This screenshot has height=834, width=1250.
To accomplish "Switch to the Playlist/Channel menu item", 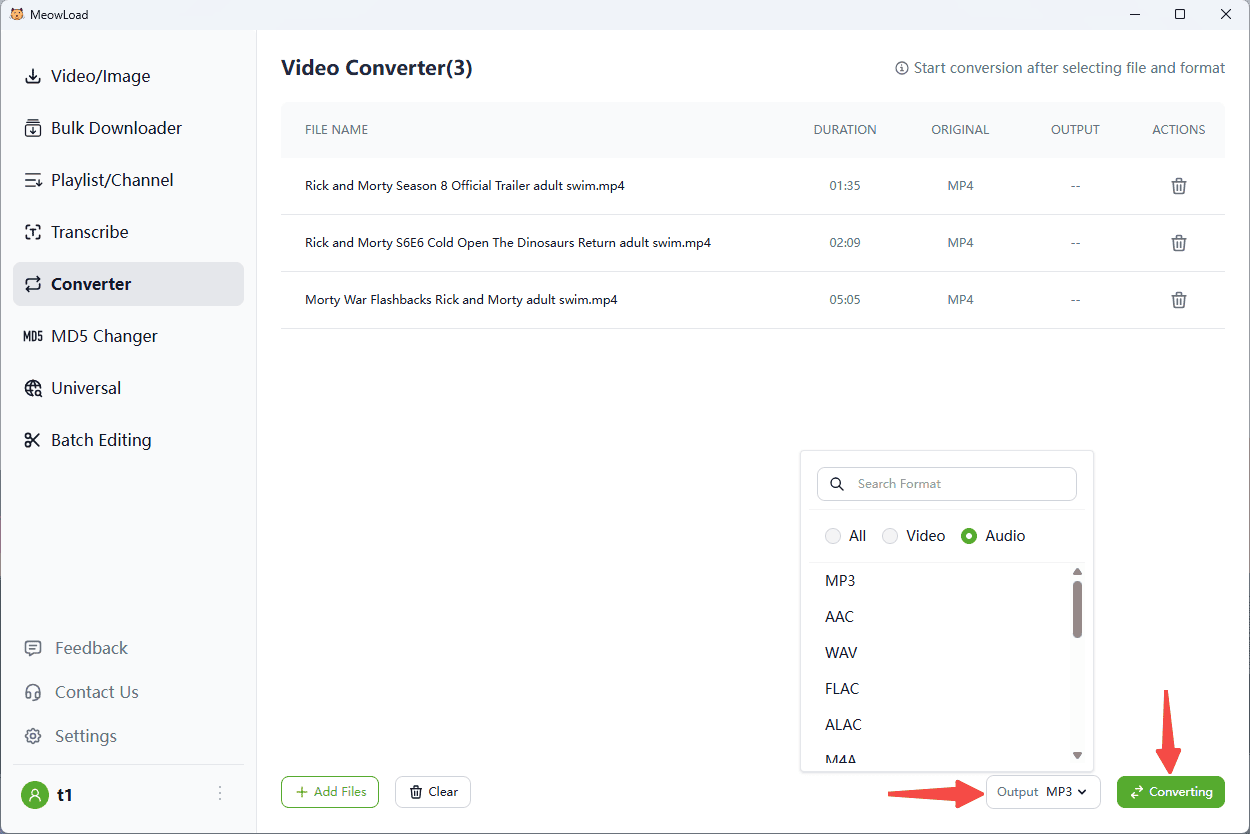I will click(x=112, y=180).
